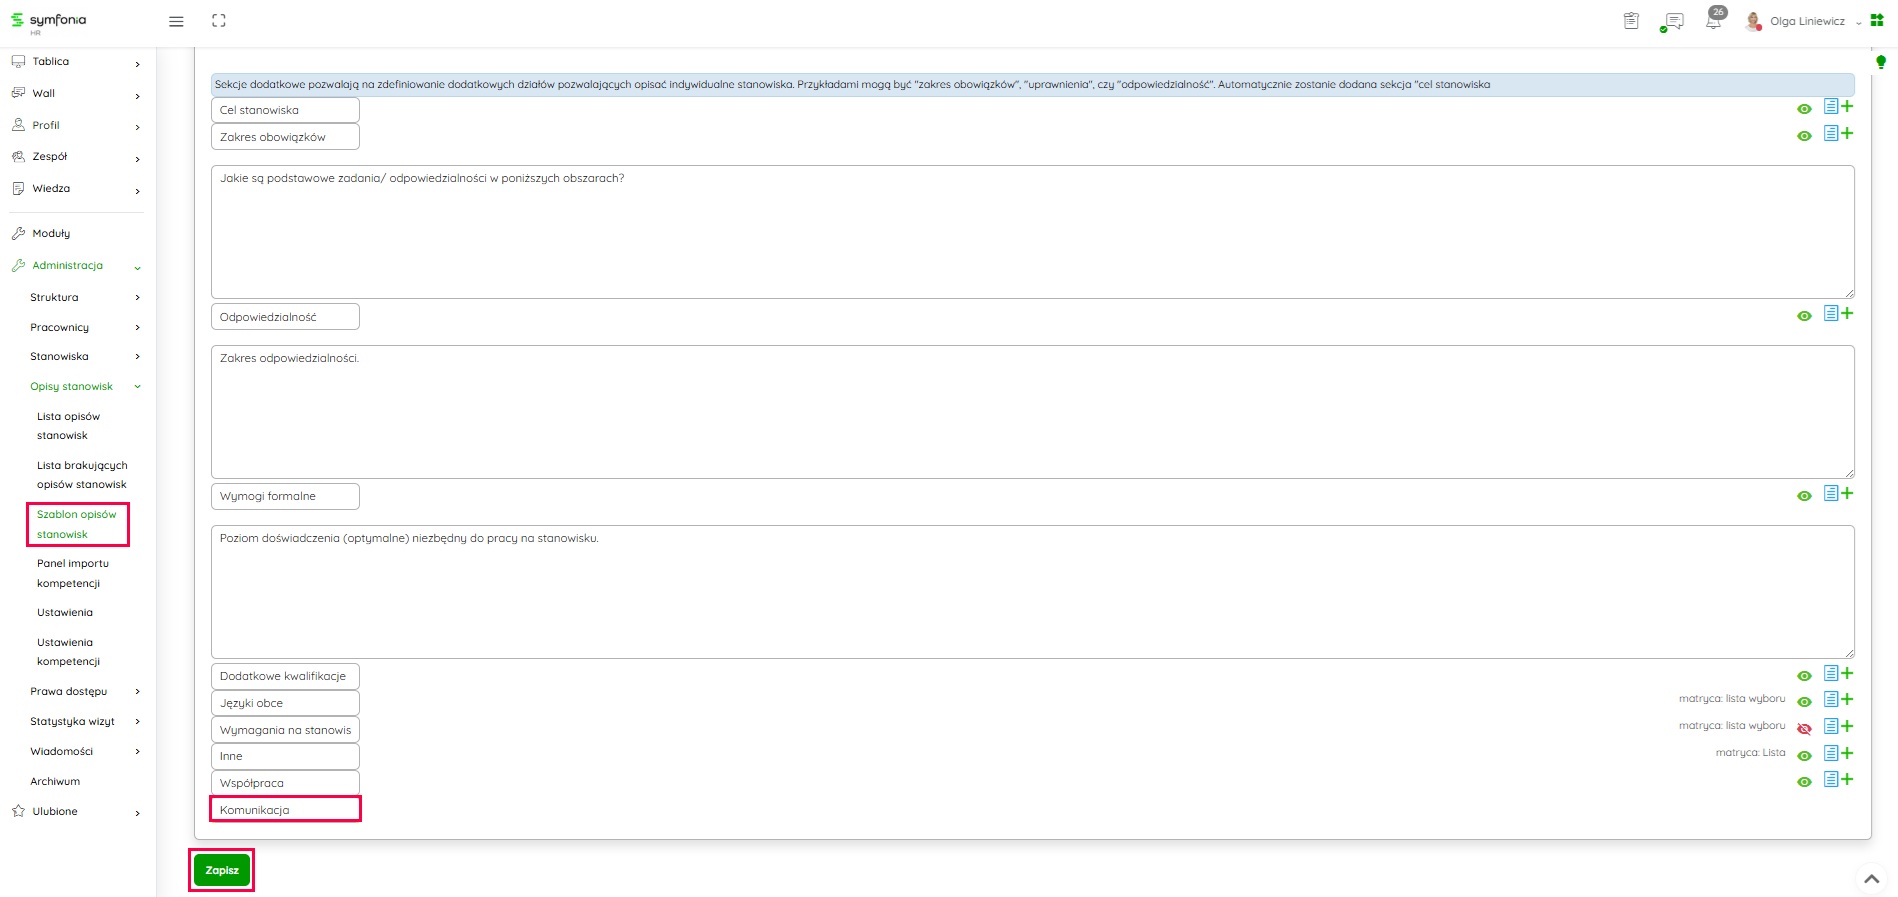Viewport: 1898px width, 897px height.
Task: Open the Olga Liniewicz user dropdown
Action: pos(1807,21)
